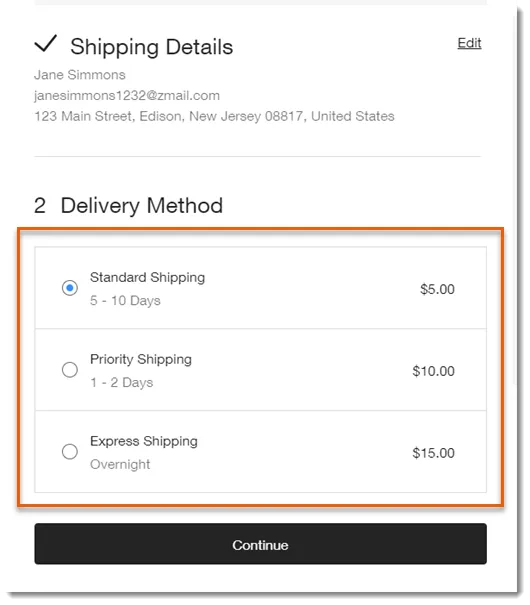Click the checkmark icon beside Shipping Details
The height and width of the screenshot is (605, 530).
(x=46, y=43)
